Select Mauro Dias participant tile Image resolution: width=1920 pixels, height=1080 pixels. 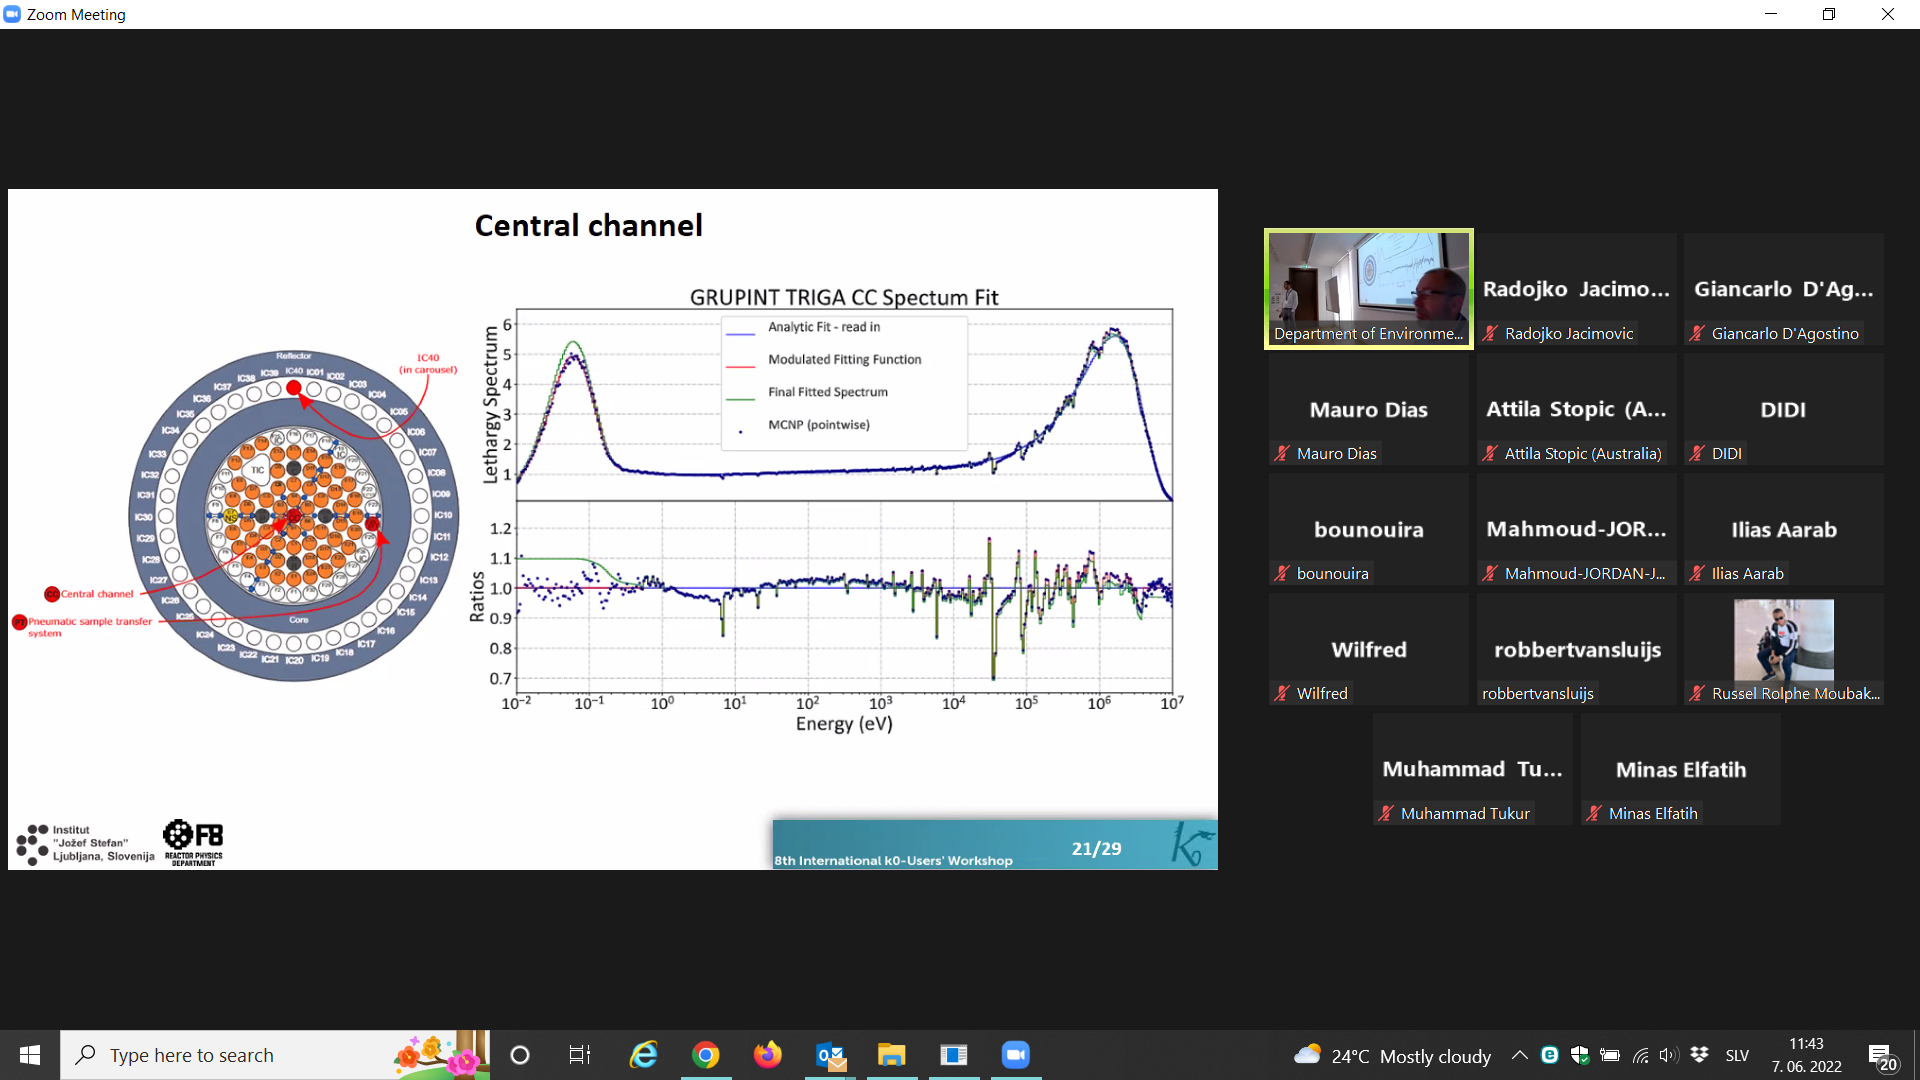1368,409
